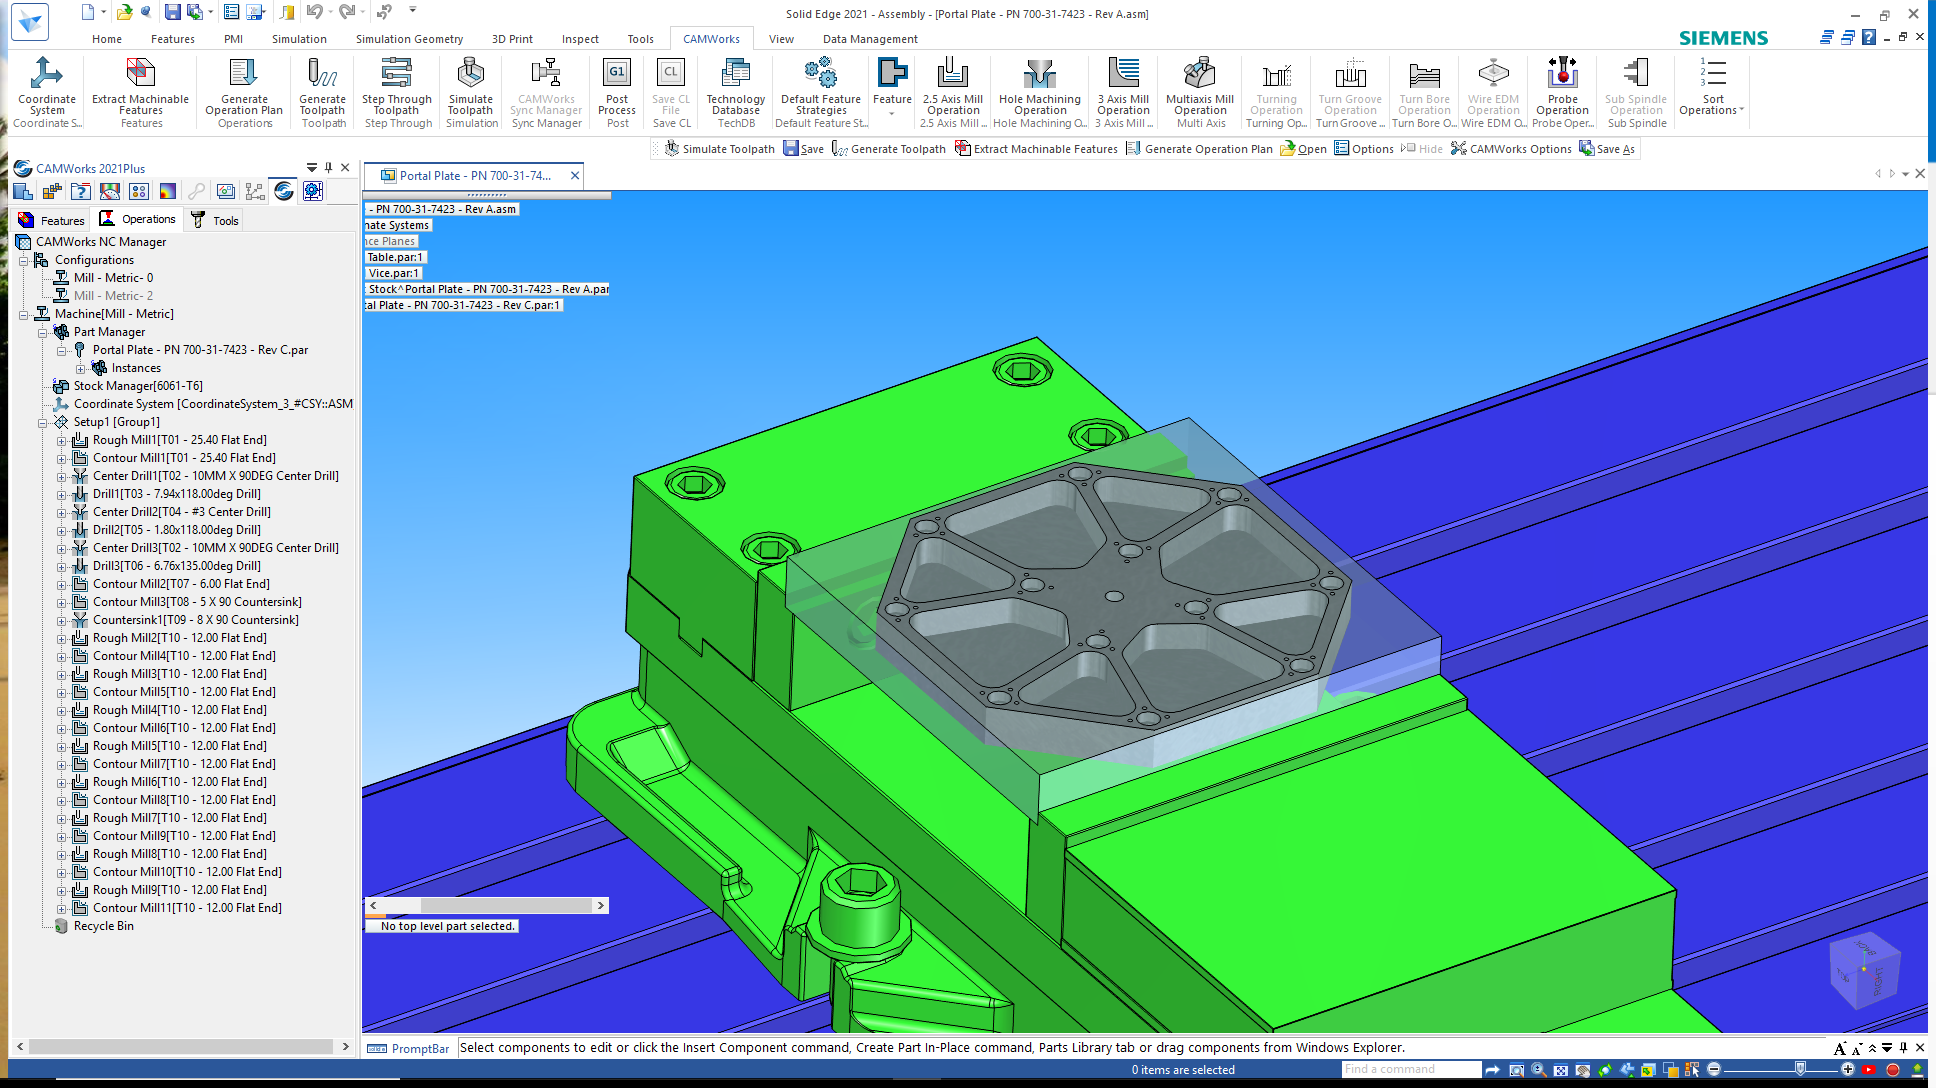Click Generate Operation Plan in secondary toolbar

coord(1199,149)
